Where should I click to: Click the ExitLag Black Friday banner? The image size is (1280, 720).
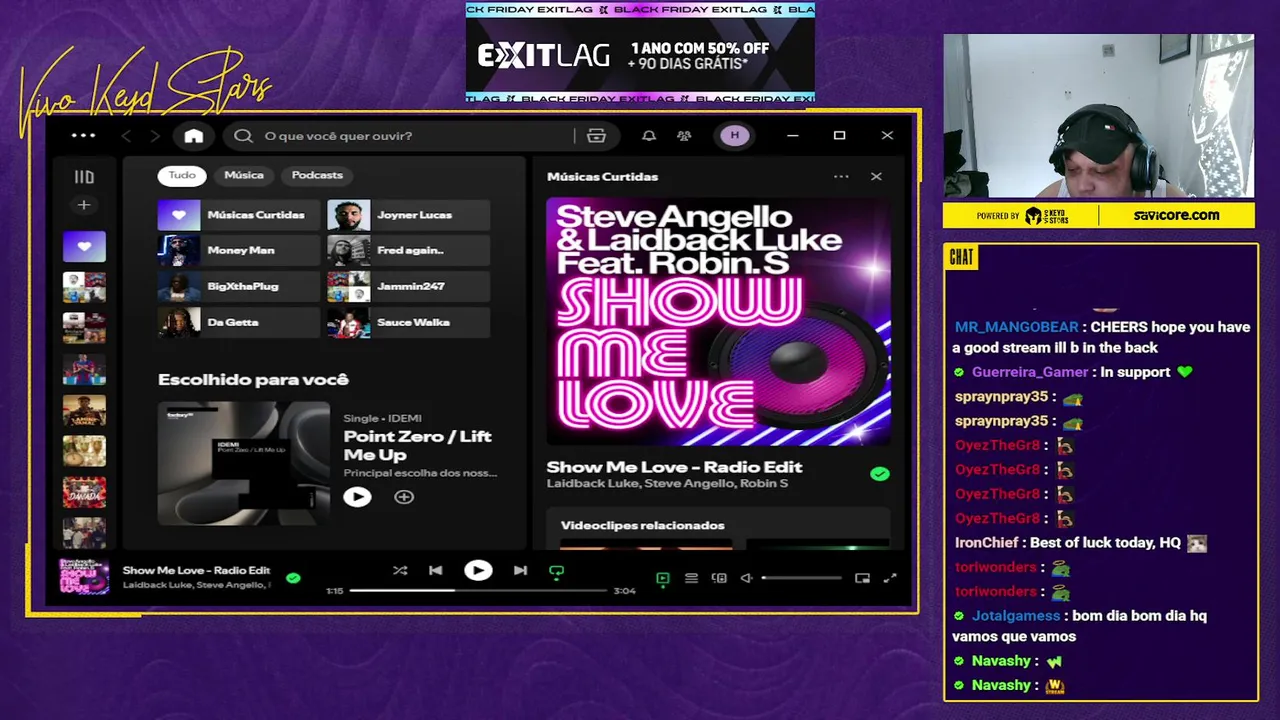coord(640,52)
